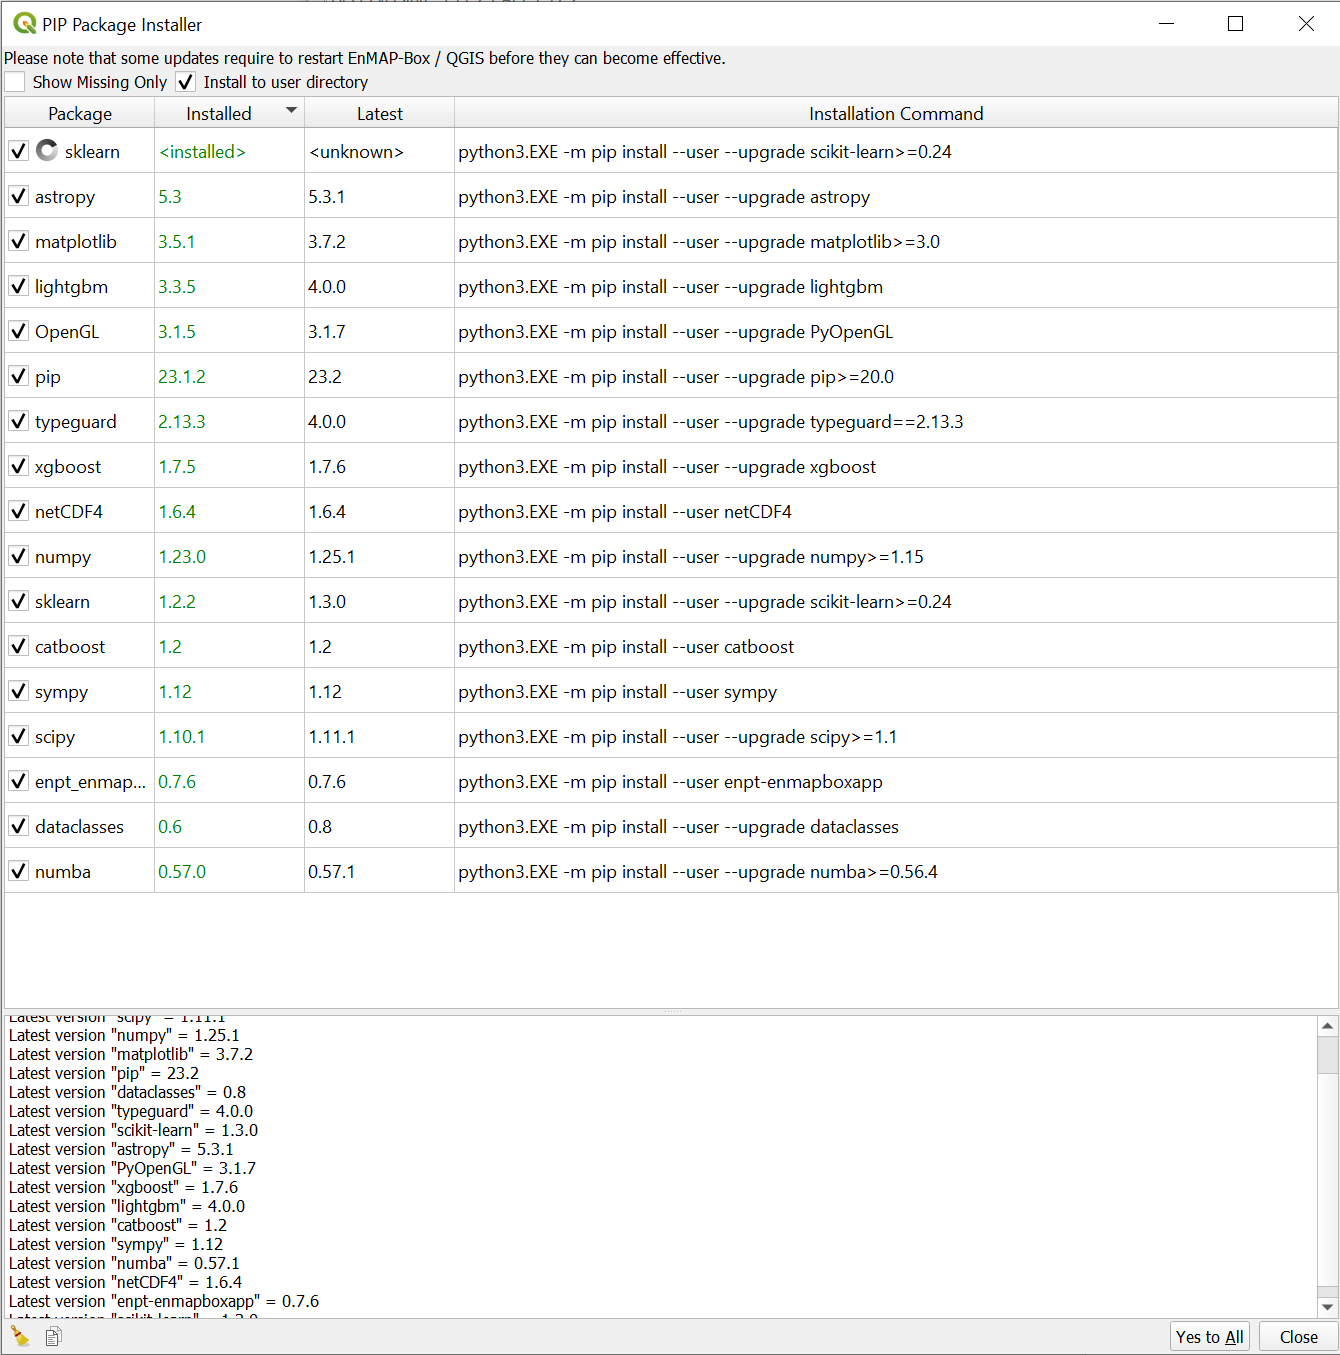Uncheck the numpy package

[18, 556]
